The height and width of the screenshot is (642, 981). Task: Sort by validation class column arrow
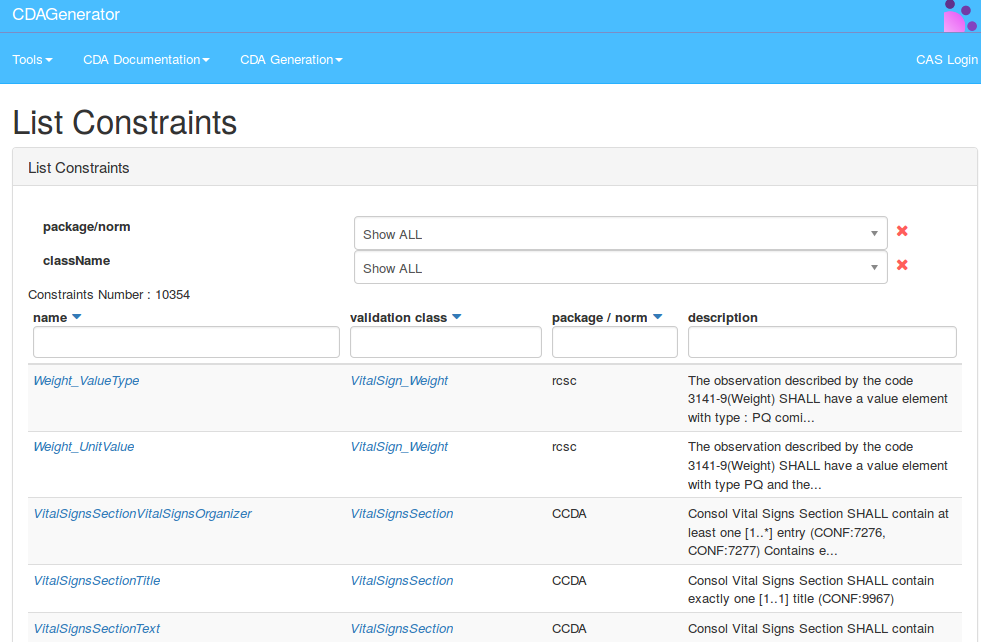(x=457, y=317)
